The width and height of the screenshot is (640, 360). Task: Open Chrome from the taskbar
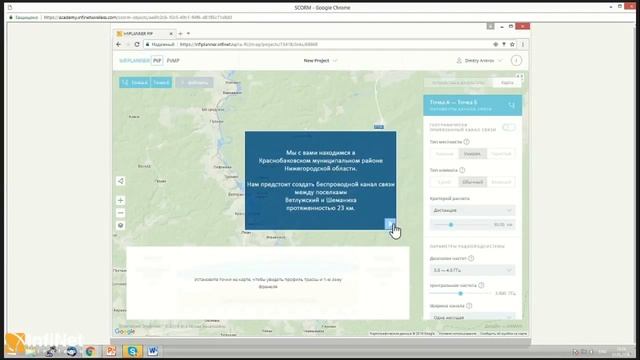coord(90,351)
